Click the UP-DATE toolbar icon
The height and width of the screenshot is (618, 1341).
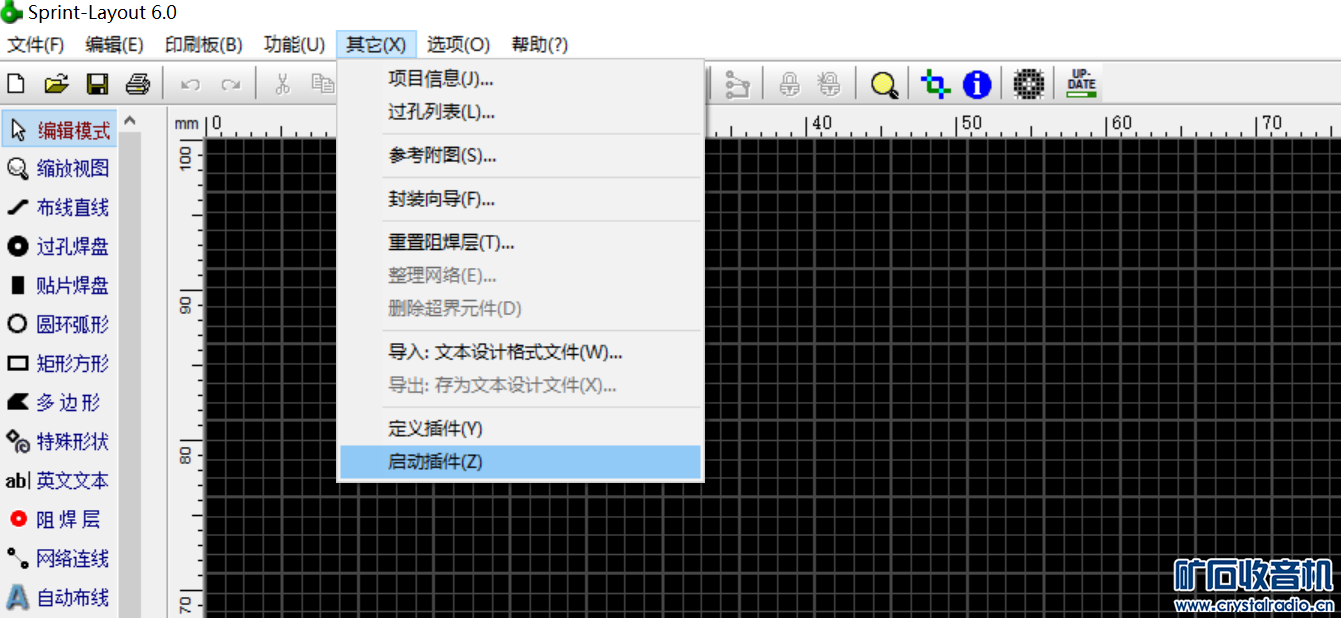(1082, 84)
